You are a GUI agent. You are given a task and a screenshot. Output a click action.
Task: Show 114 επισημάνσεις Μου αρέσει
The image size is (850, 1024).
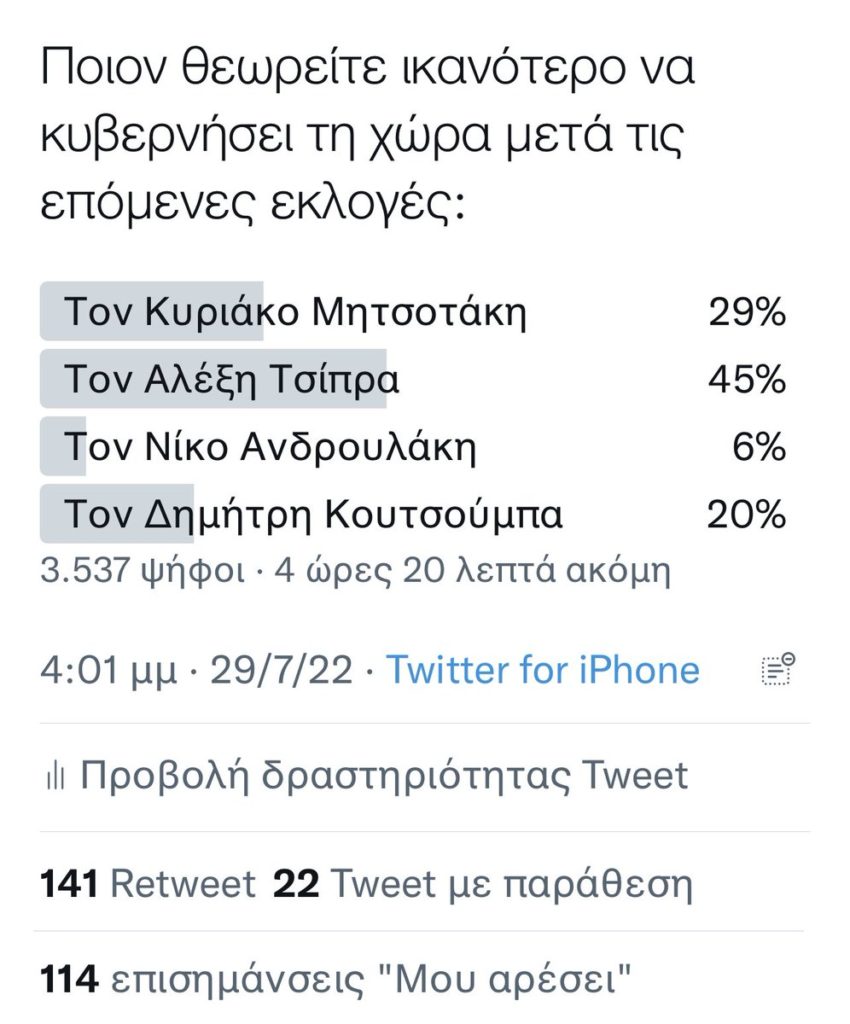pos(336,981)
